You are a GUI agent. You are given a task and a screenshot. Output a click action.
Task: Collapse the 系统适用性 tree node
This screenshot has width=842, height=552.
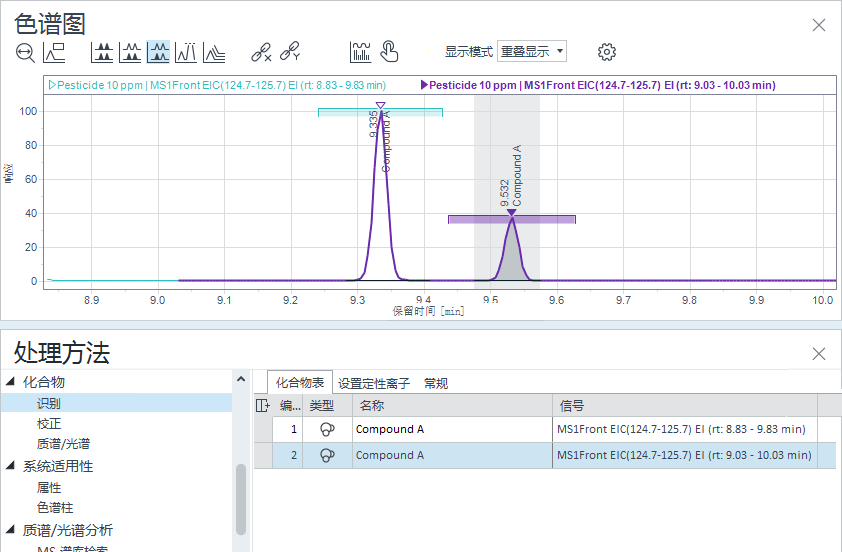[x=10, y=466]
